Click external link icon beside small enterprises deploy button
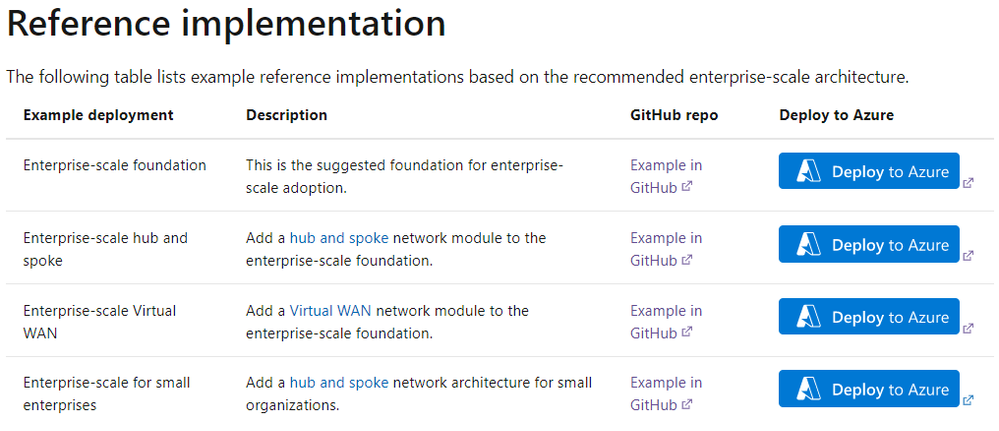This screenshot has height=431, width=999. [968, 400]
